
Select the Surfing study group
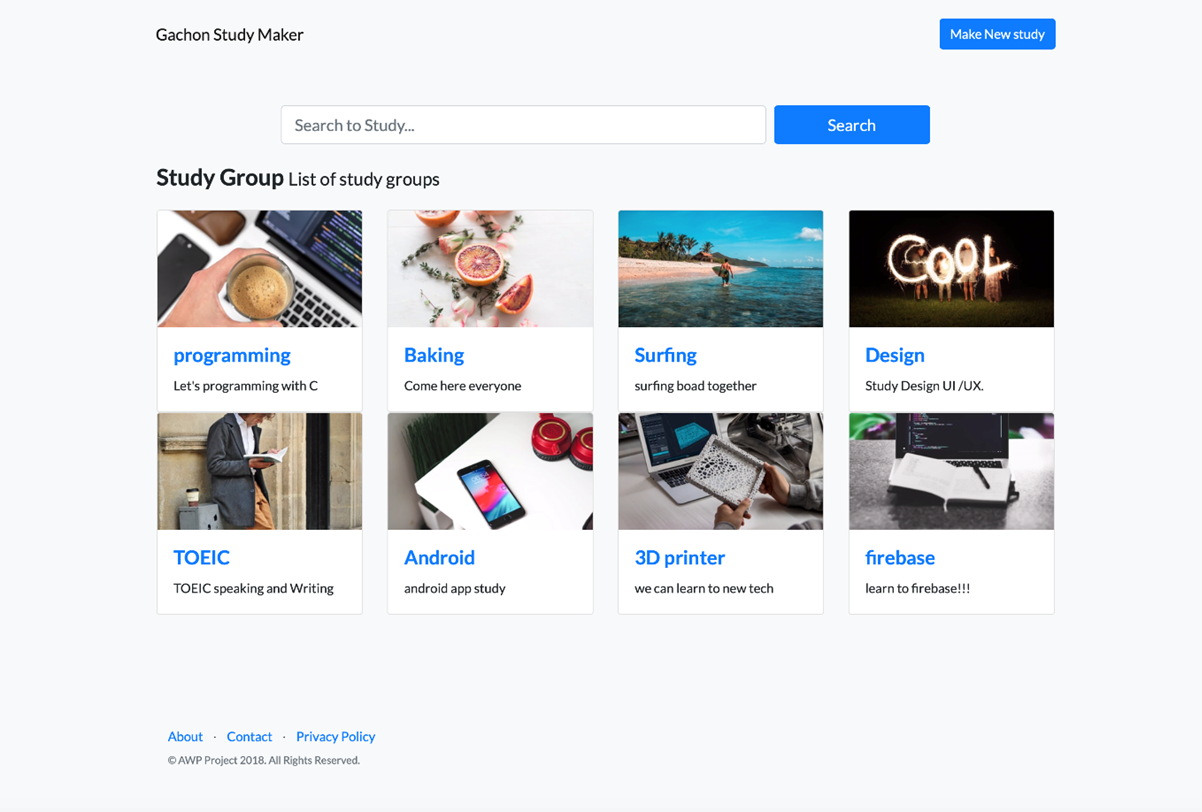tap(666, 355)
